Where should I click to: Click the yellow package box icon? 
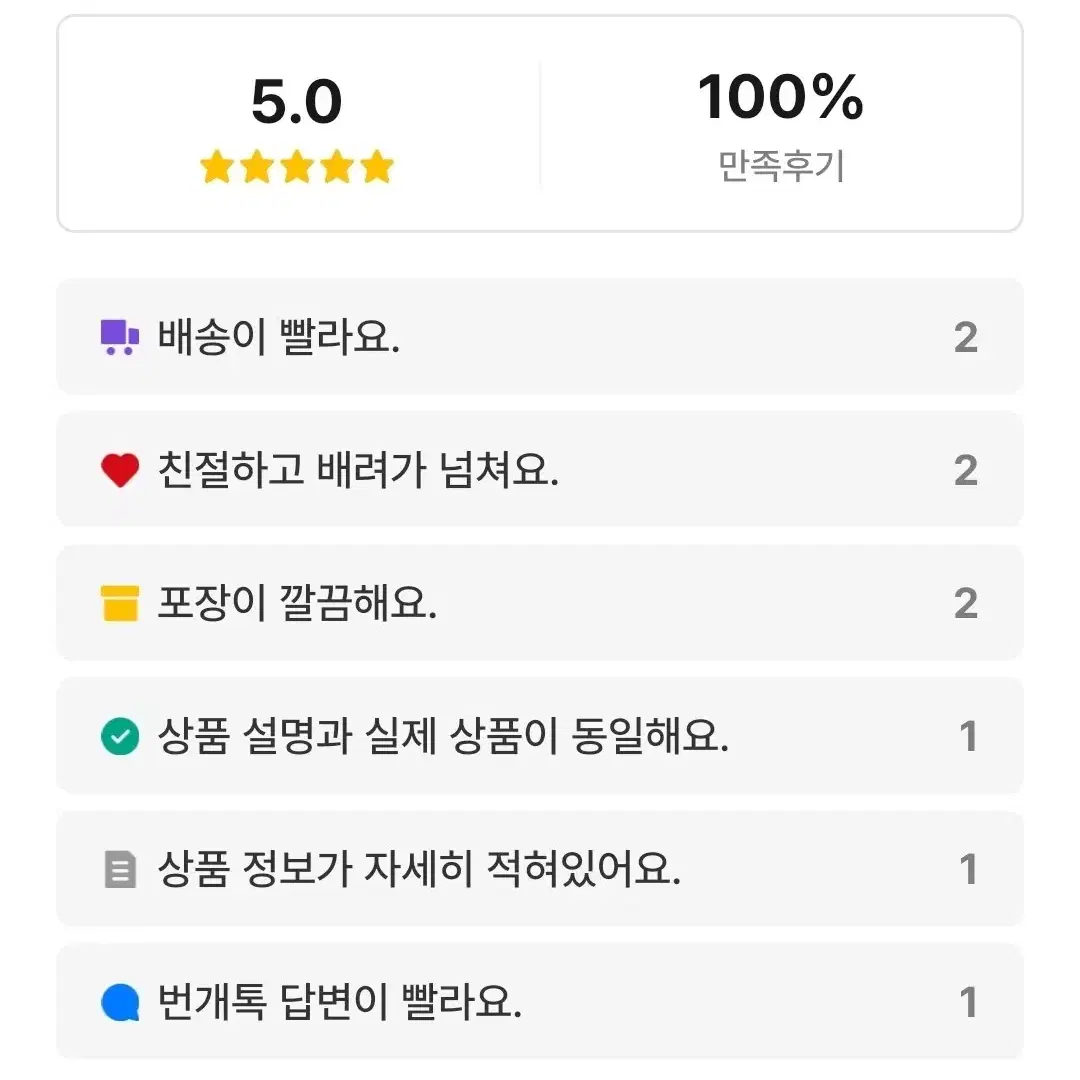coord(120,603)
